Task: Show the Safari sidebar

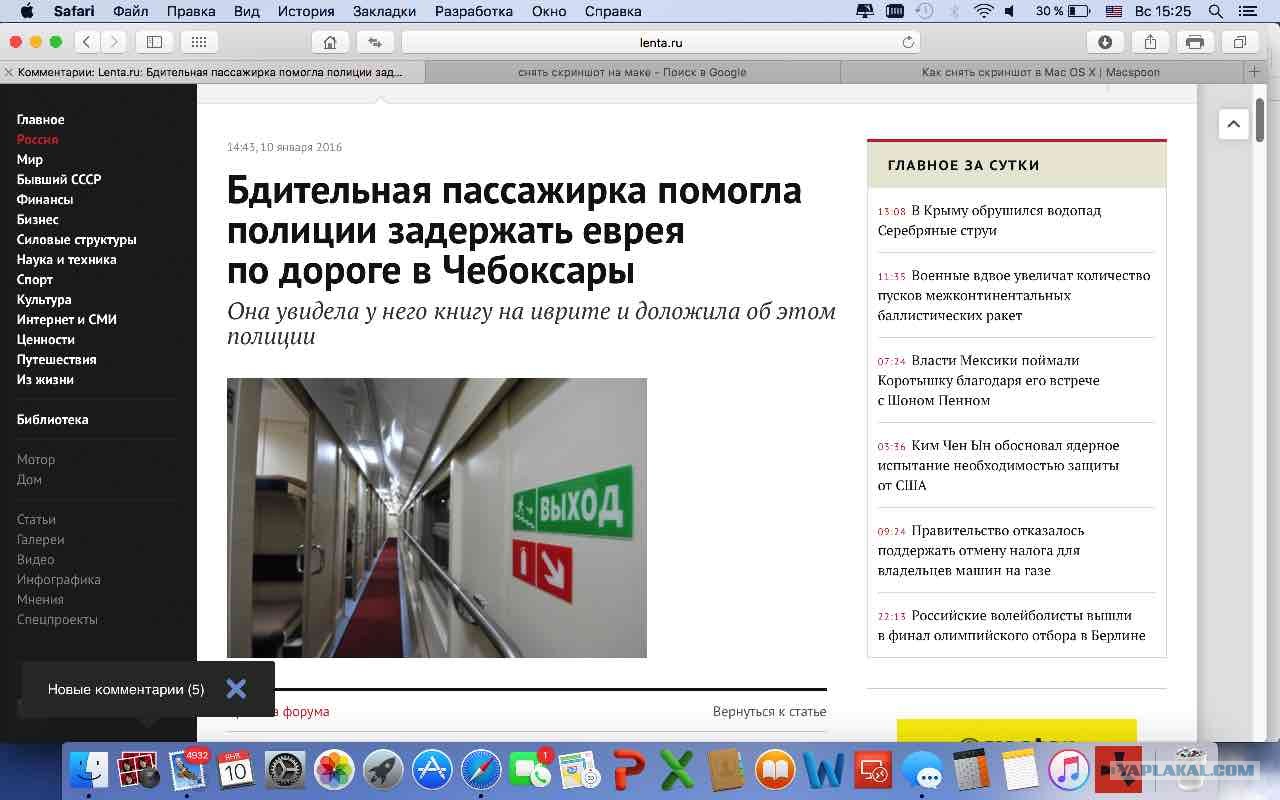Action: coord(154,42)
